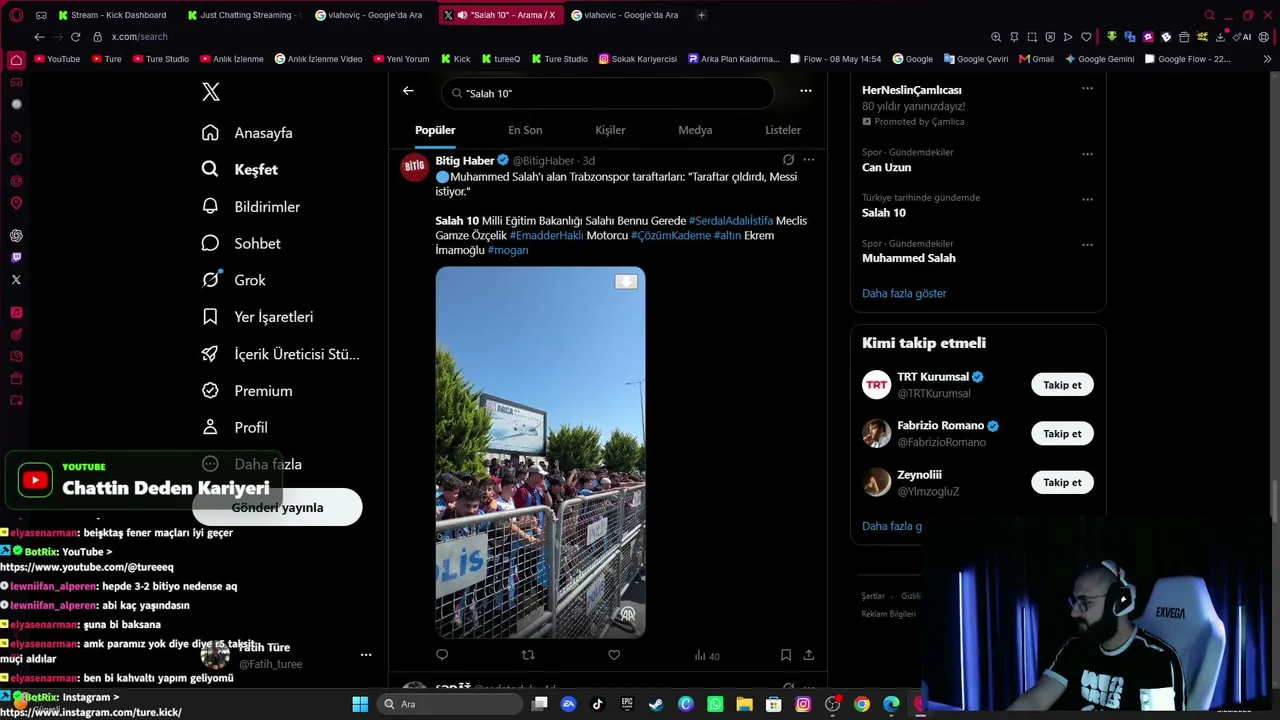1280x720 pixels.
Task: Open Steam from the taskbar
Action: pyautogui.click(x=656, y=704)
